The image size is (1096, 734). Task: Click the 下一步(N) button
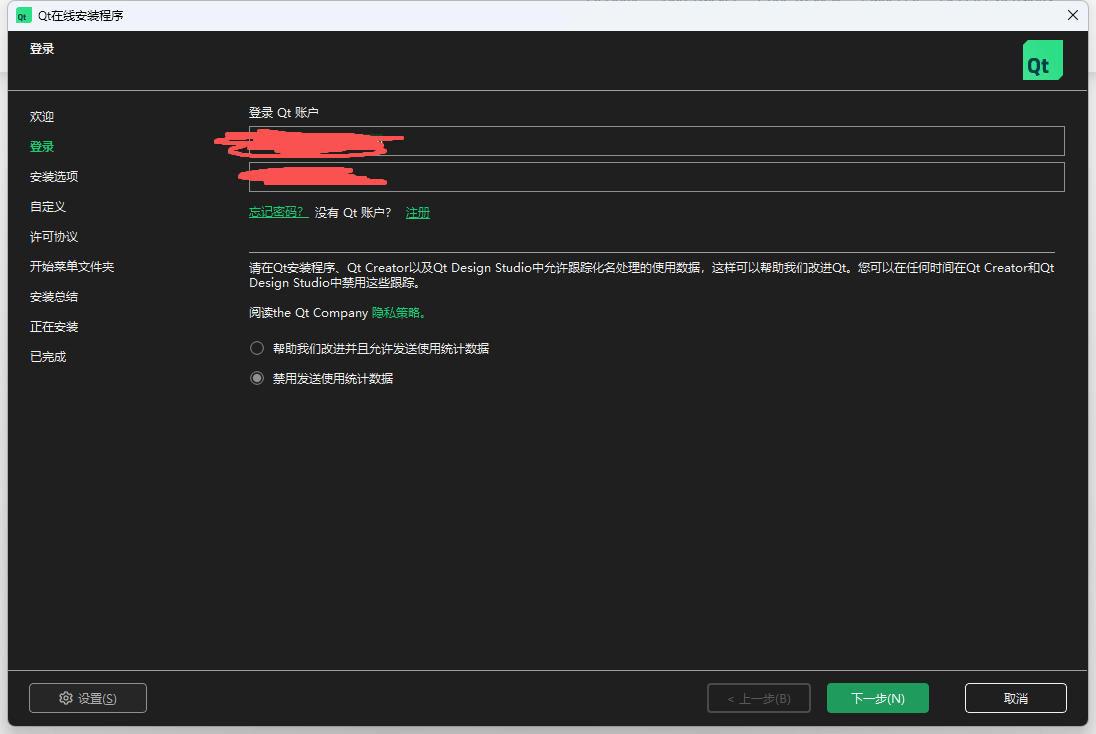[x=878, y=698]
